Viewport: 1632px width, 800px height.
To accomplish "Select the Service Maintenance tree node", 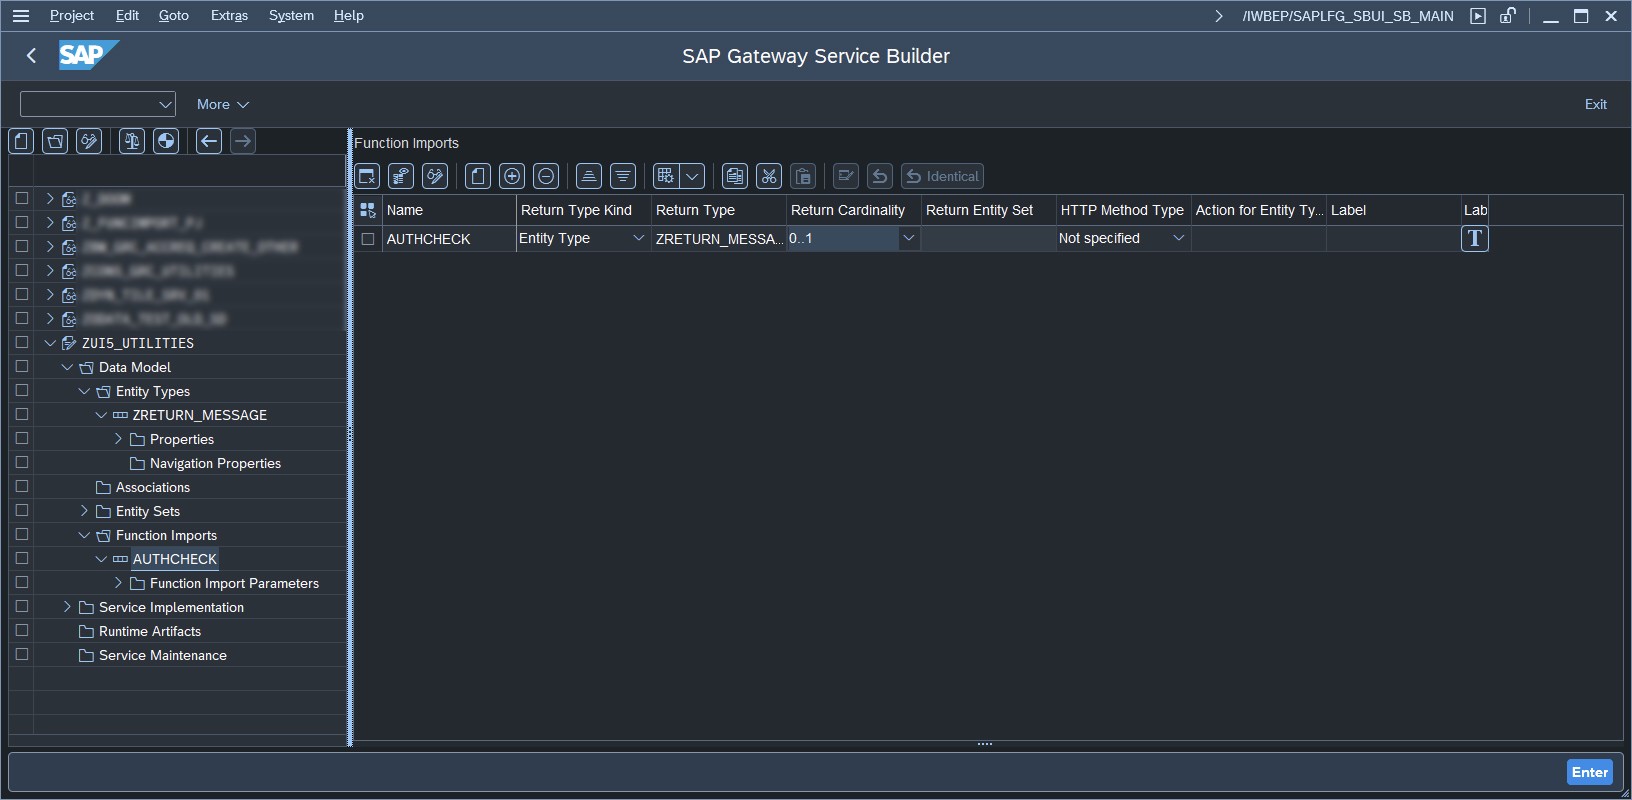I will point(163,655).
